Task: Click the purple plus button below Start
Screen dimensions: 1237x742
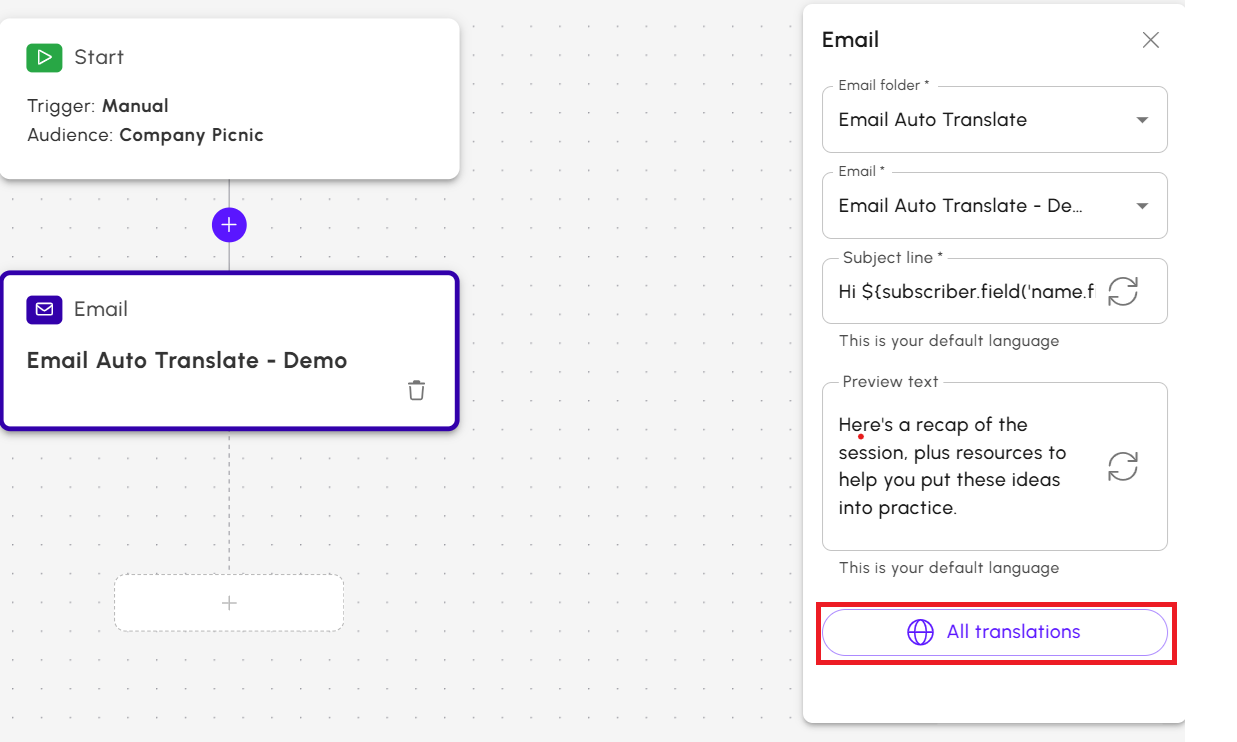Action: point(229,225)
